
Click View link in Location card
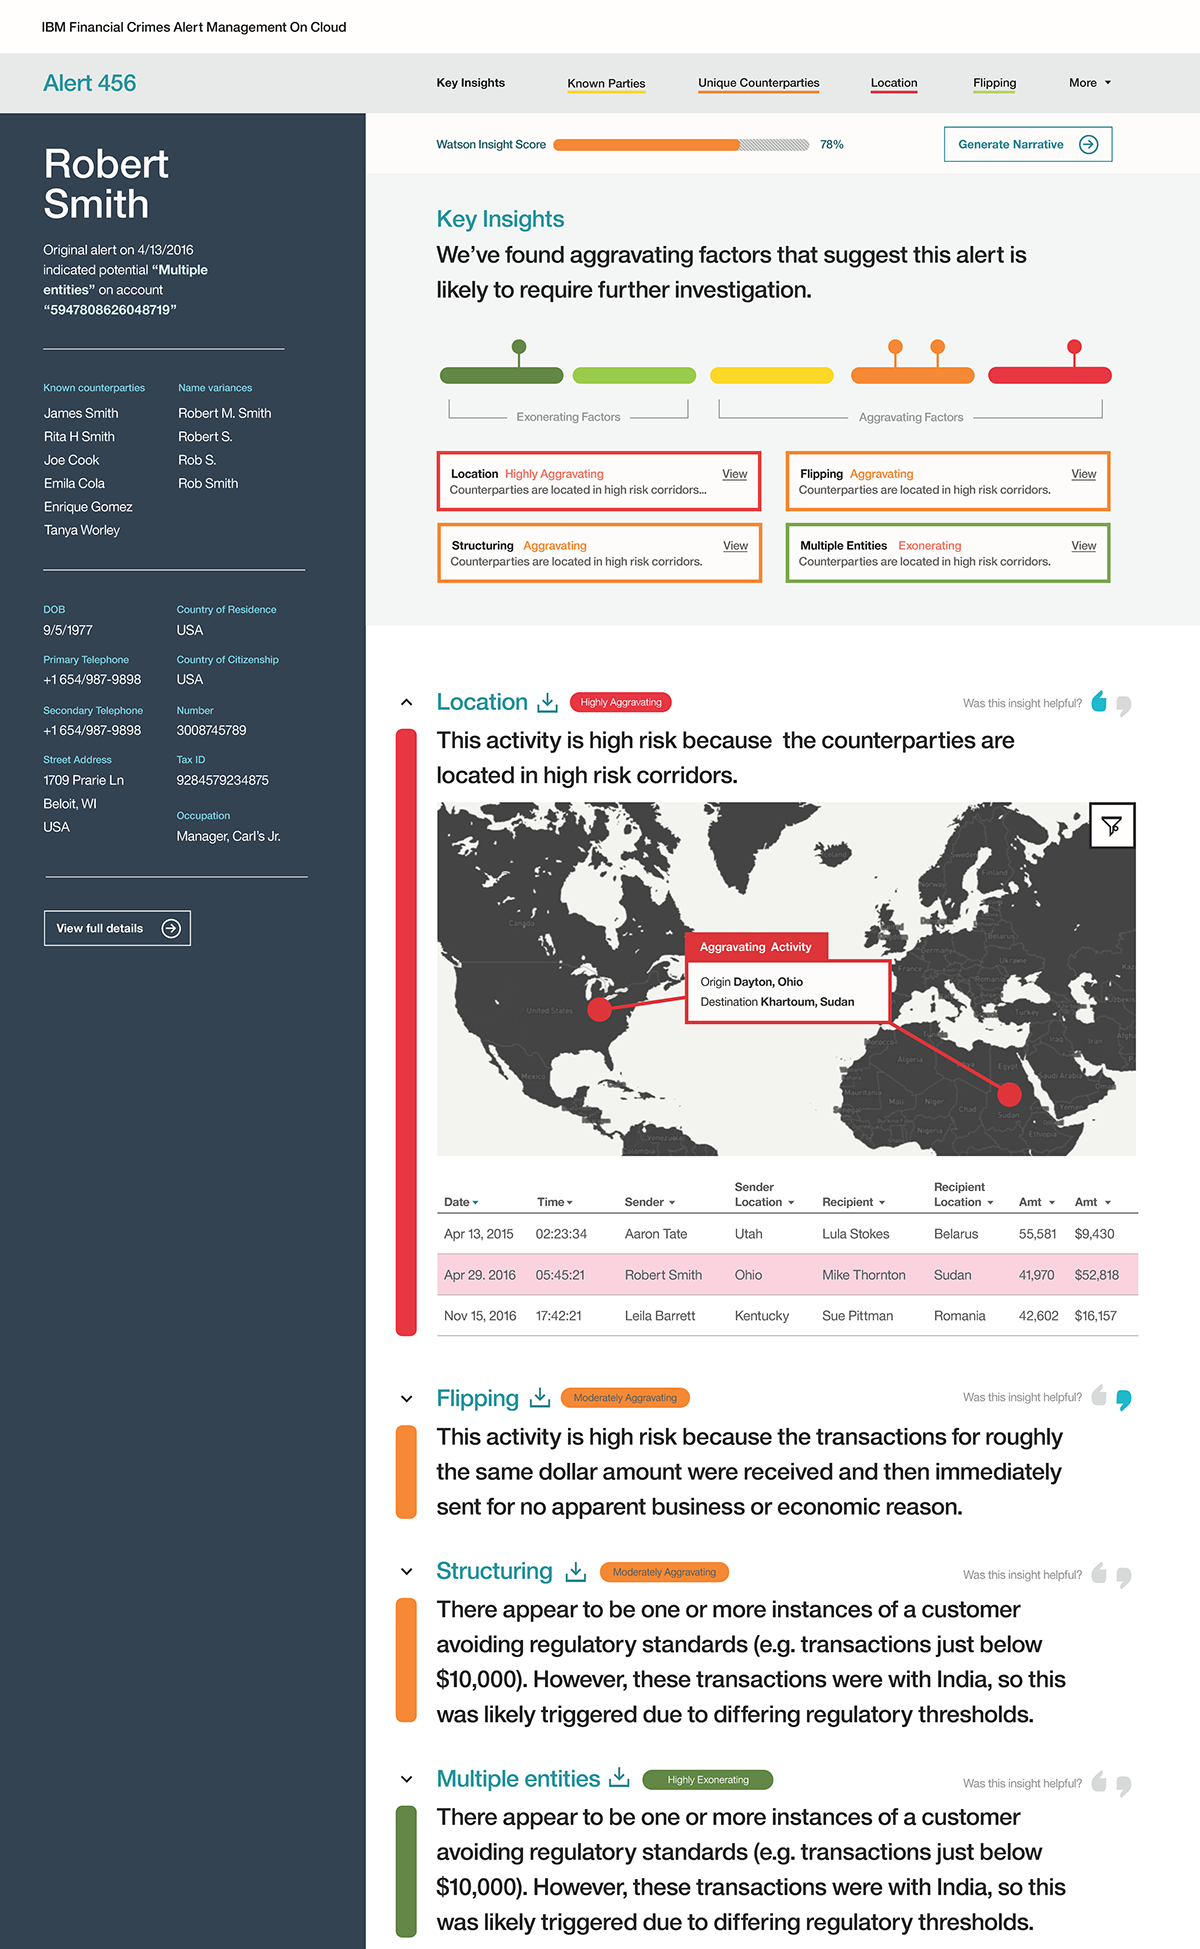[735, 474]
